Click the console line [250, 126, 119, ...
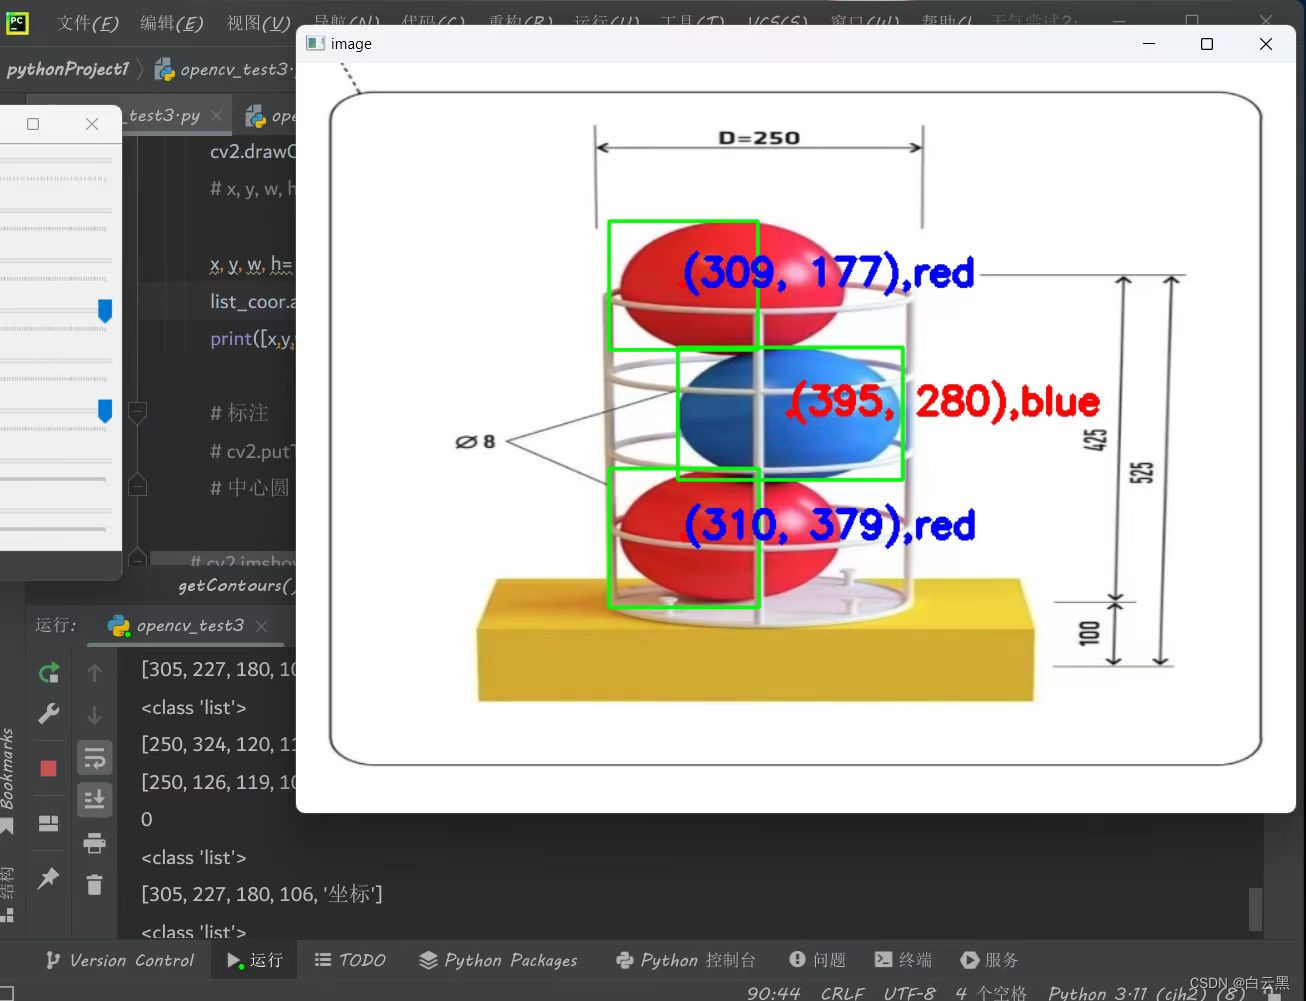 click(x=219, y=782)
